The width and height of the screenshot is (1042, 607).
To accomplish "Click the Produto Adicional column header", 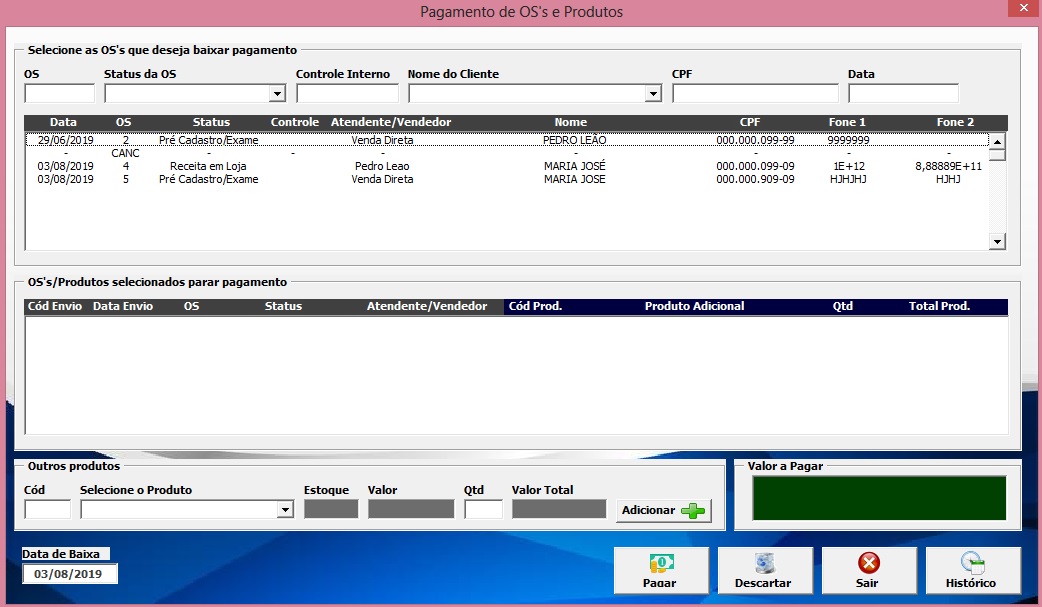I will click(694, 306).
